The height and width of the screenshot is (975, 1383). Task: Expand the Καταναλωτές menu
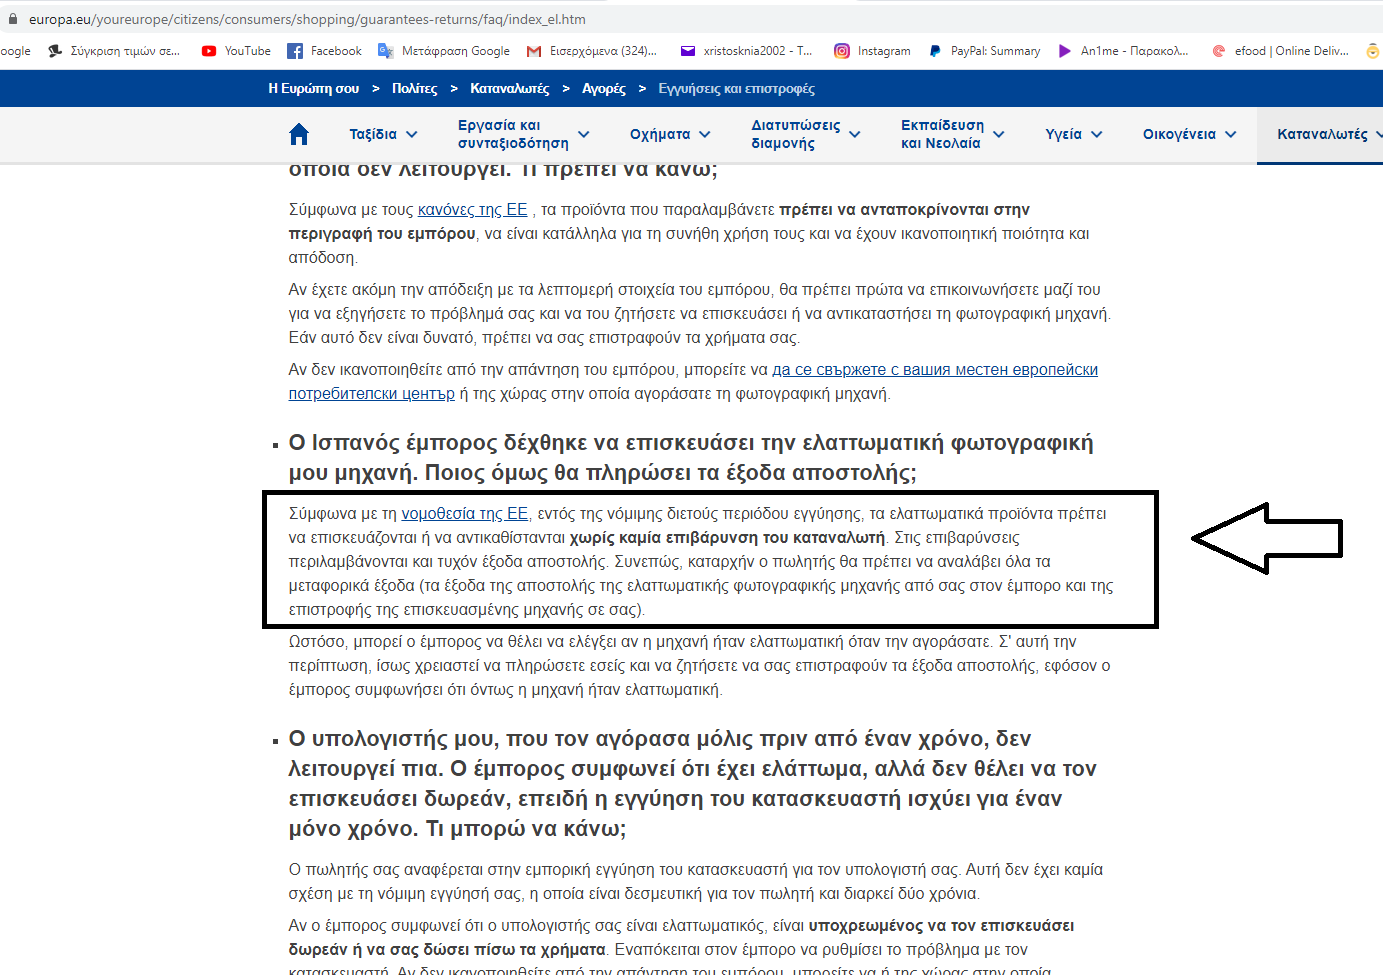pos(1329,134)
